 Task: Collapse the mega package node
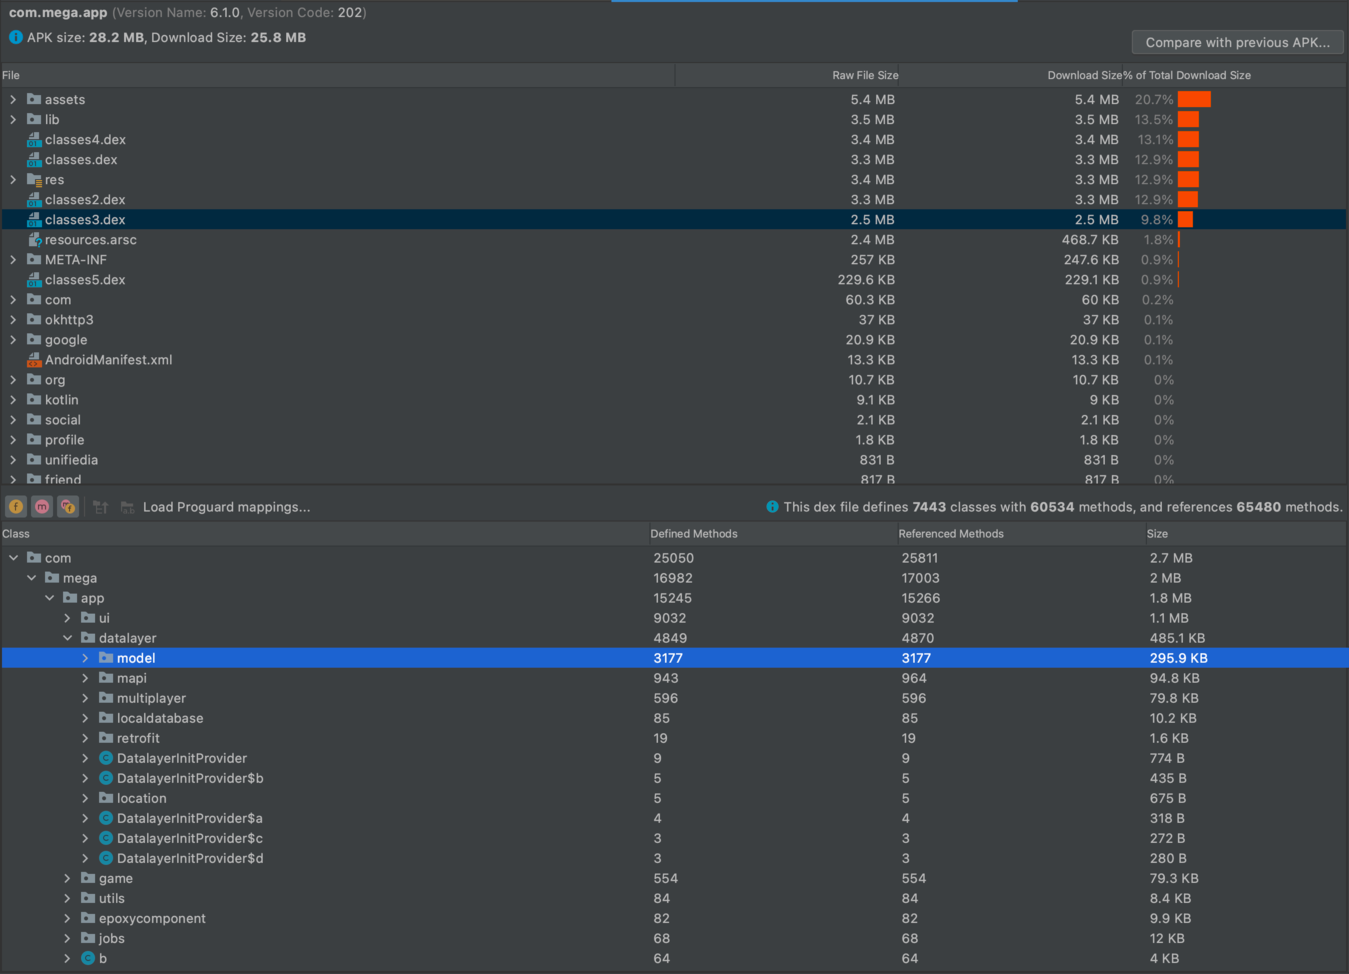pos(31,578)
